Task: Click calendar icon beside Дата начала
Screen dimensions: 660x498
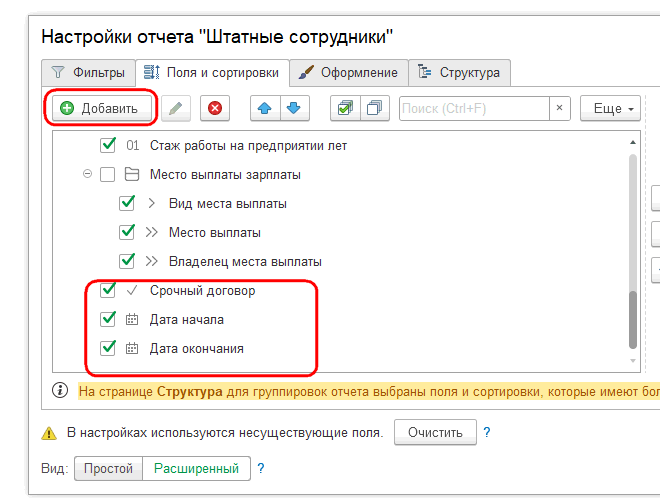Action: tap(132, 320)
